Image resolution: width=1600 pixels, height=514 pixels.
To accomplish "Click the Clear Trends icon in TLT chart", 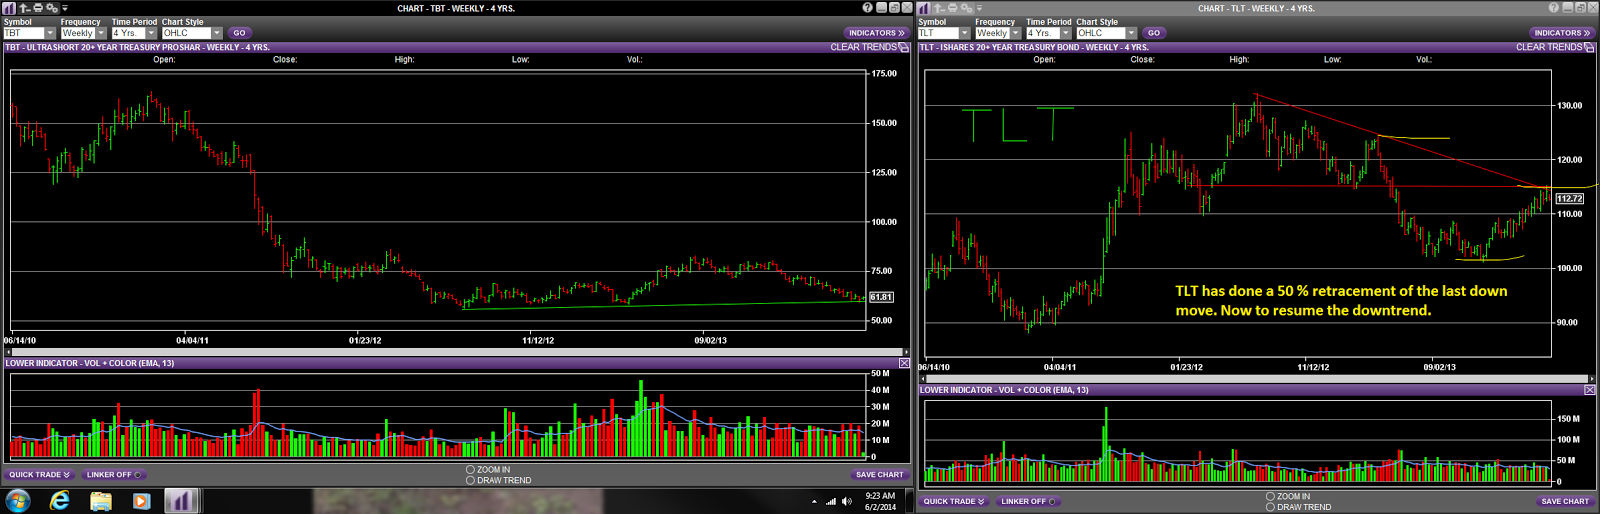I will click(1589, 47).
